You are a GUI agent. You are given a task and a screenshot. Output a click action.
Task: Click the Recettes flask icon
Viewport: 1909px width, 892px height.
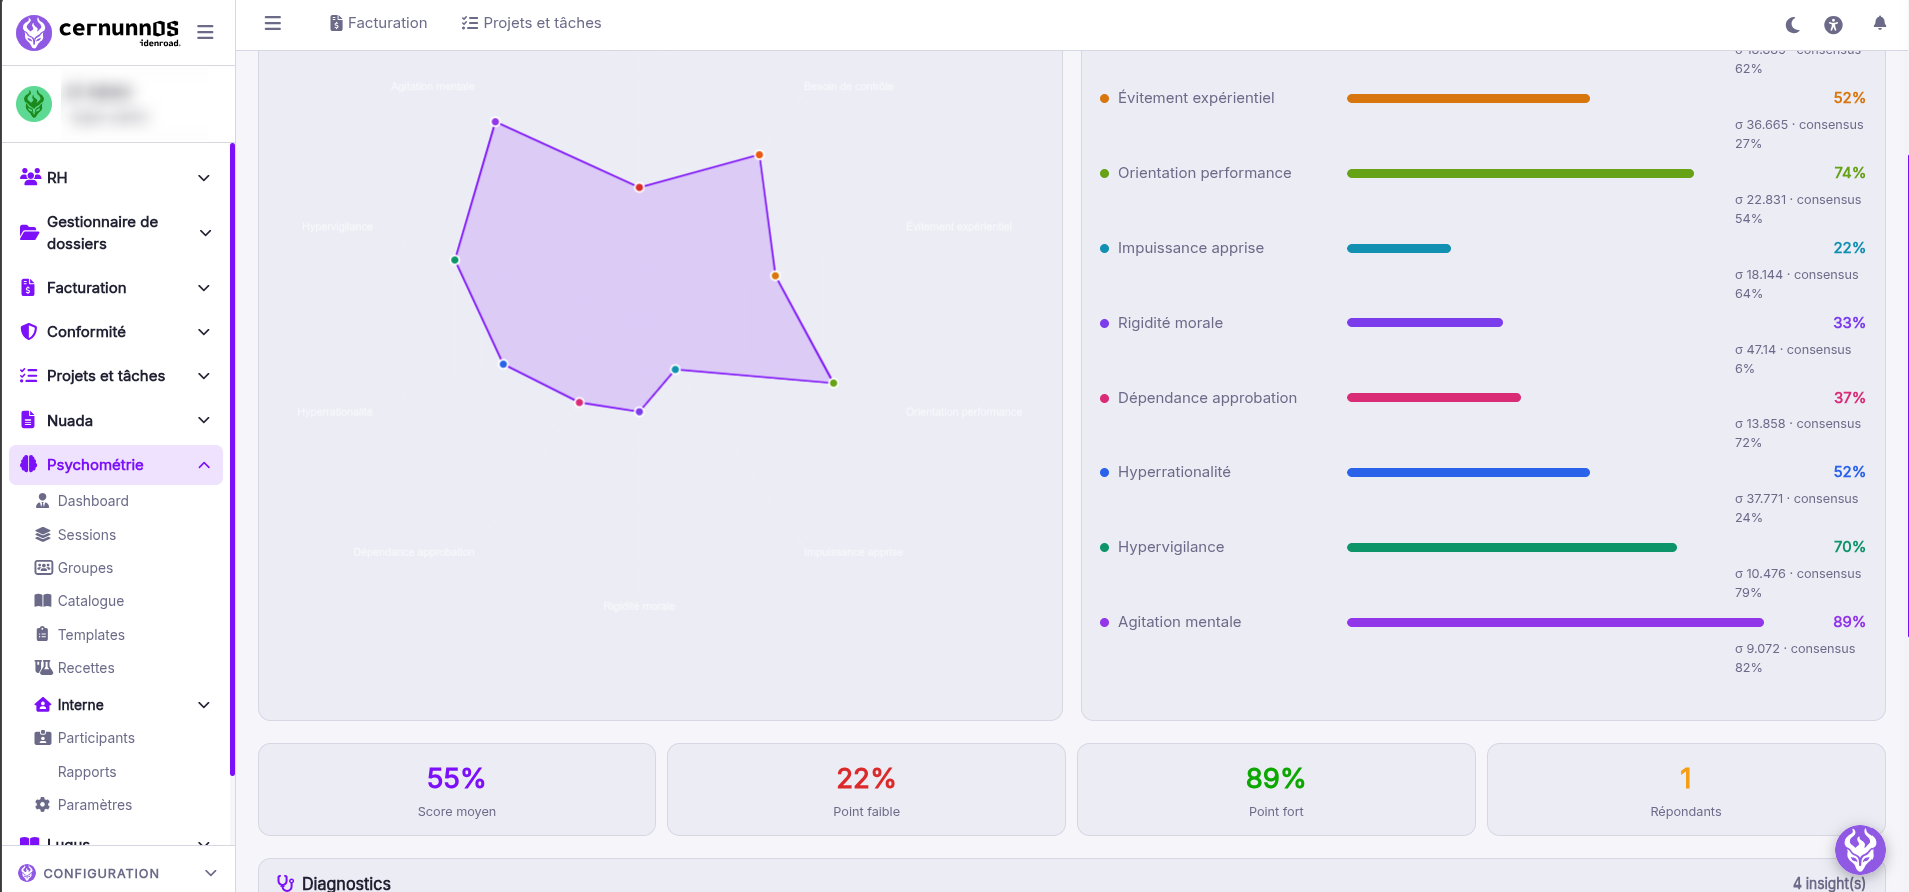click(x=43, y=667)
